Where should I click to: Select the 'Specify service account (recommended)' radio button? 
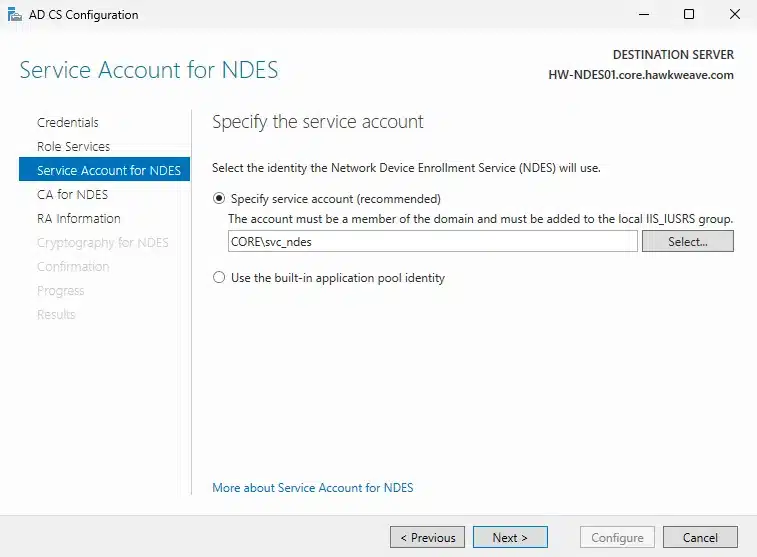(220, 199)
